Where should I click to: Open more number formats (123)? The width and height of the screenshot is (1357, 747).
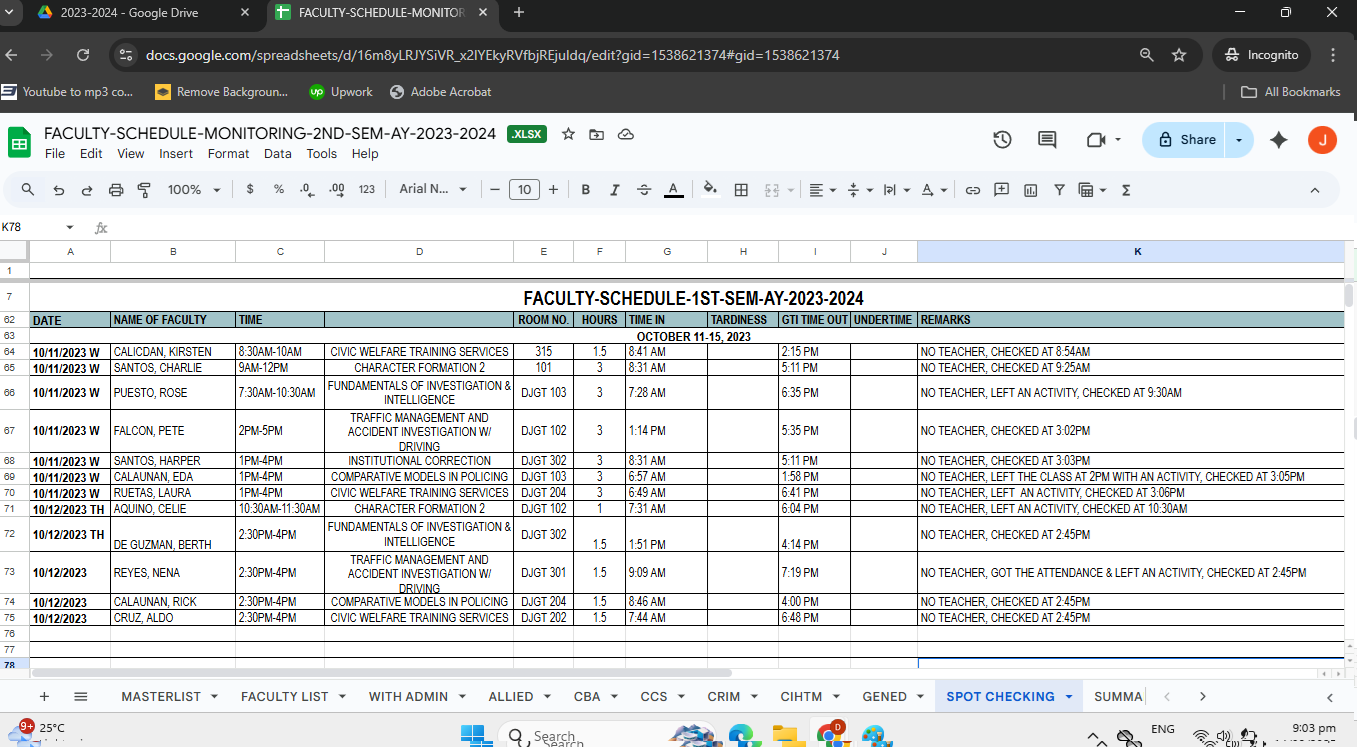[x=367, y=190]
